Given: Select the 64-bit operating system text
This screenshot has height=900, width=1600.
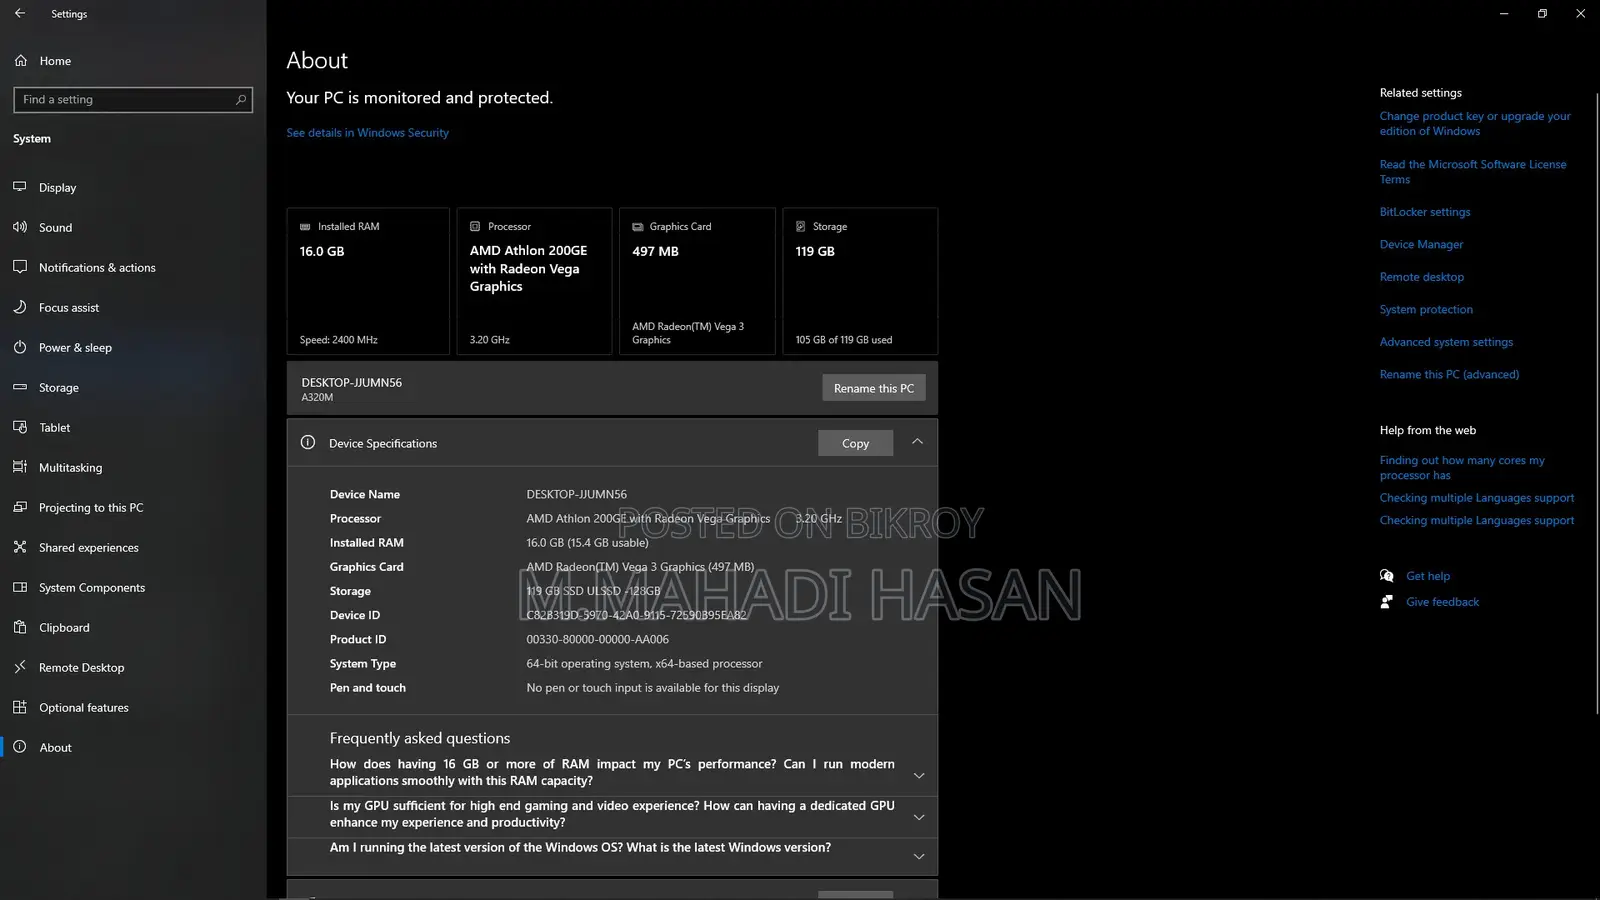Looking at the screenshot, I should [x=644, y=664].
